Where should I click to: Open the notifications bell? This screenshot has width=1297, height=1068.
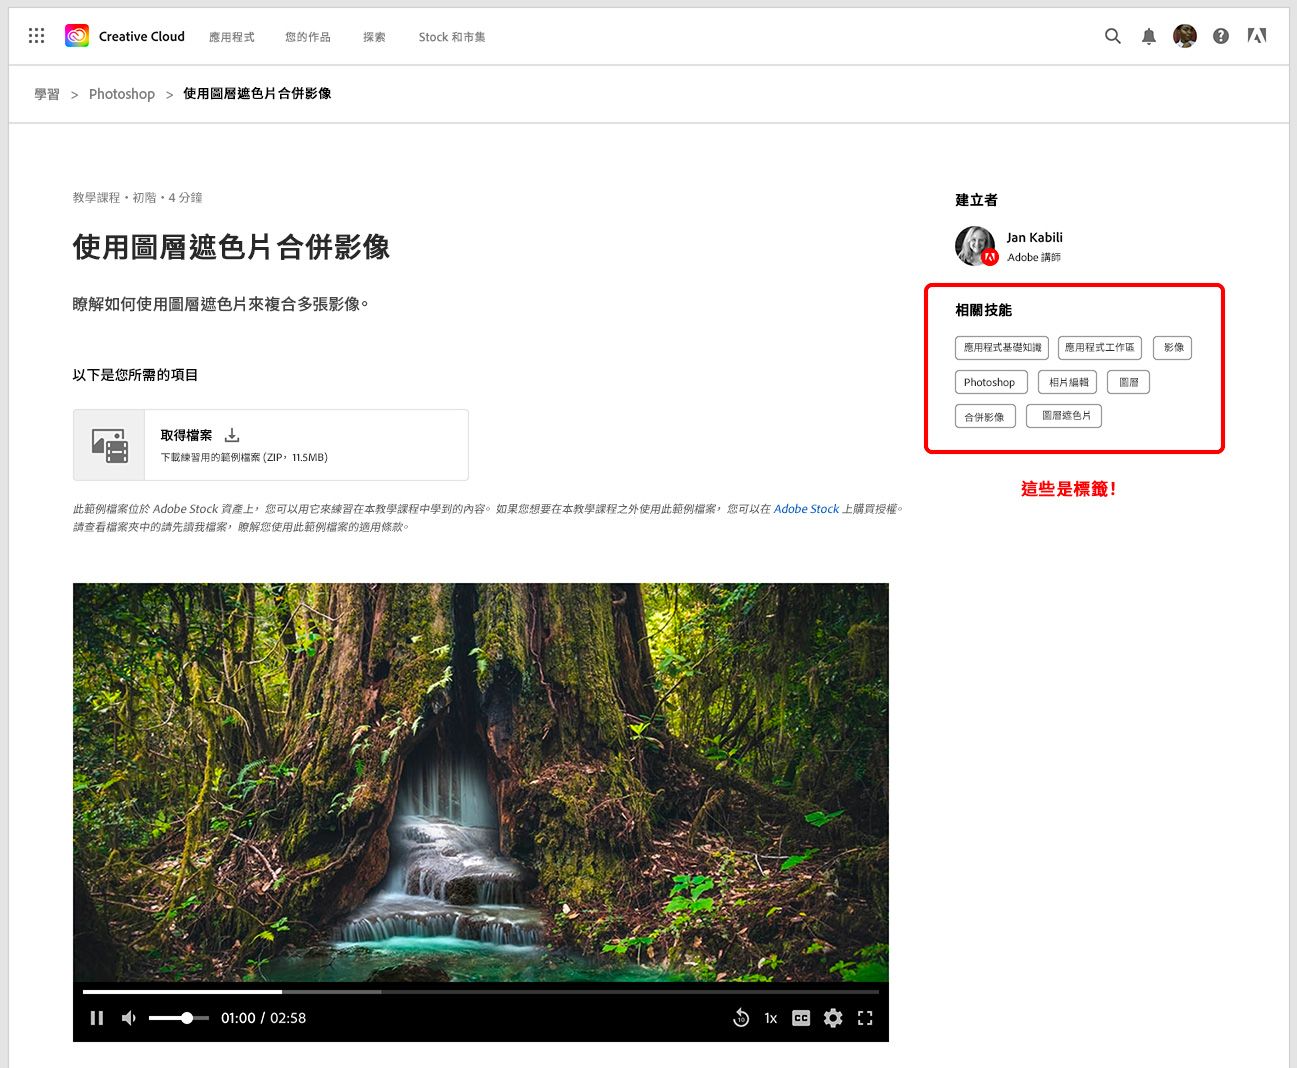point(1148,35)
